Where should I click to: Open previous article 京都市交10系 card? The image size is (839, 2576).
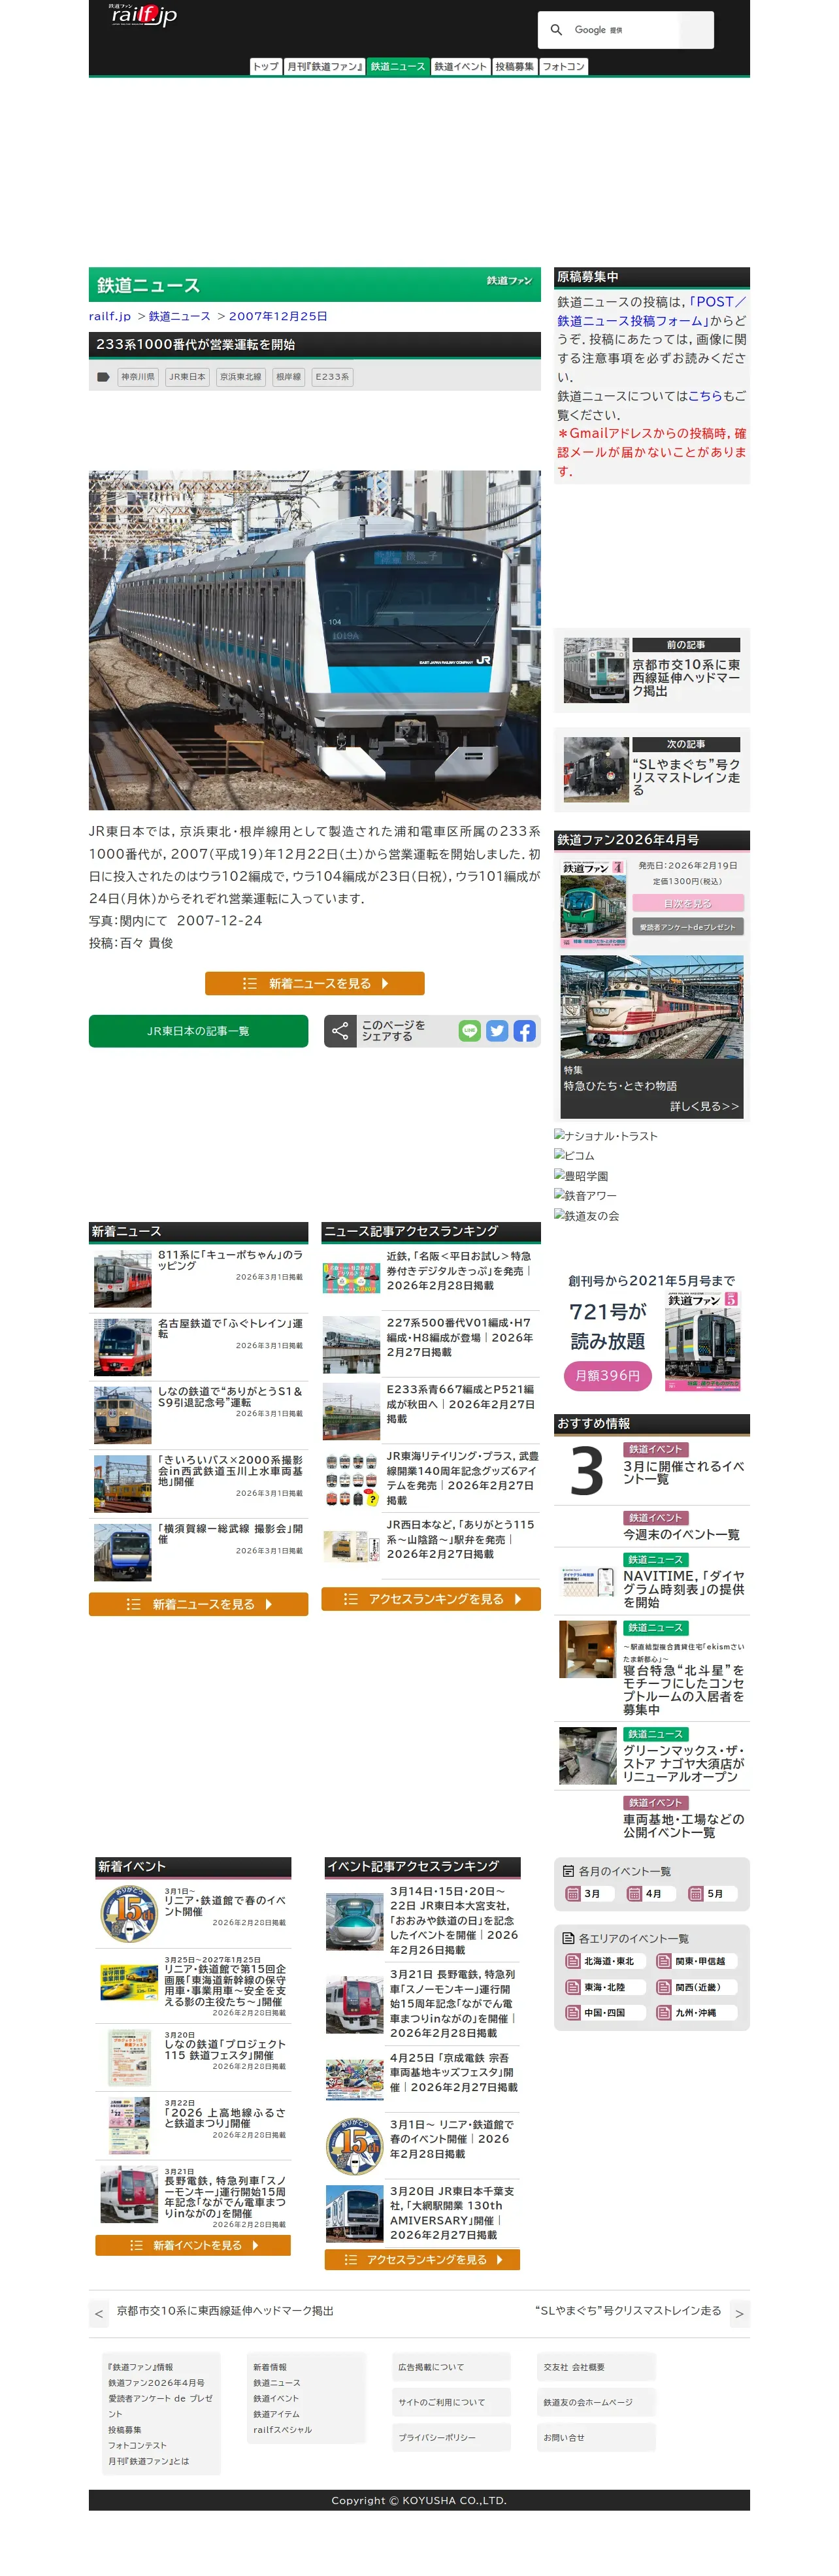(651, 670)
